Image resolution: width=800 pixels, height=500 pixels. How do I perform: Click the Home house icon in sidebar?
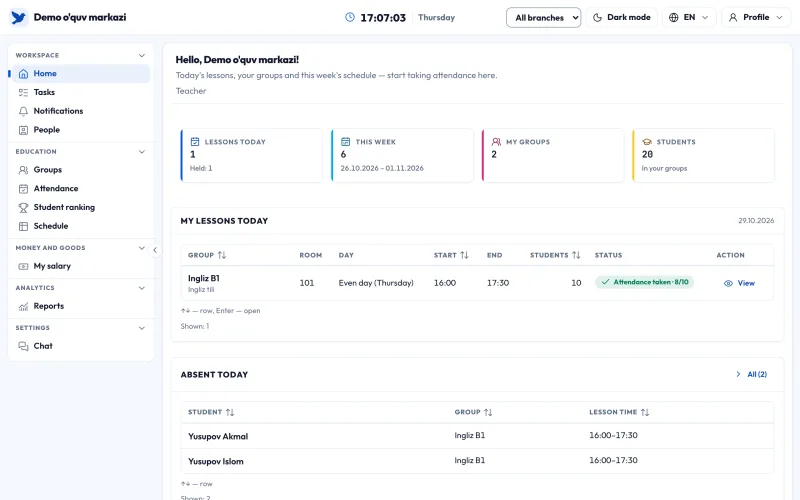tap(23, 73)
